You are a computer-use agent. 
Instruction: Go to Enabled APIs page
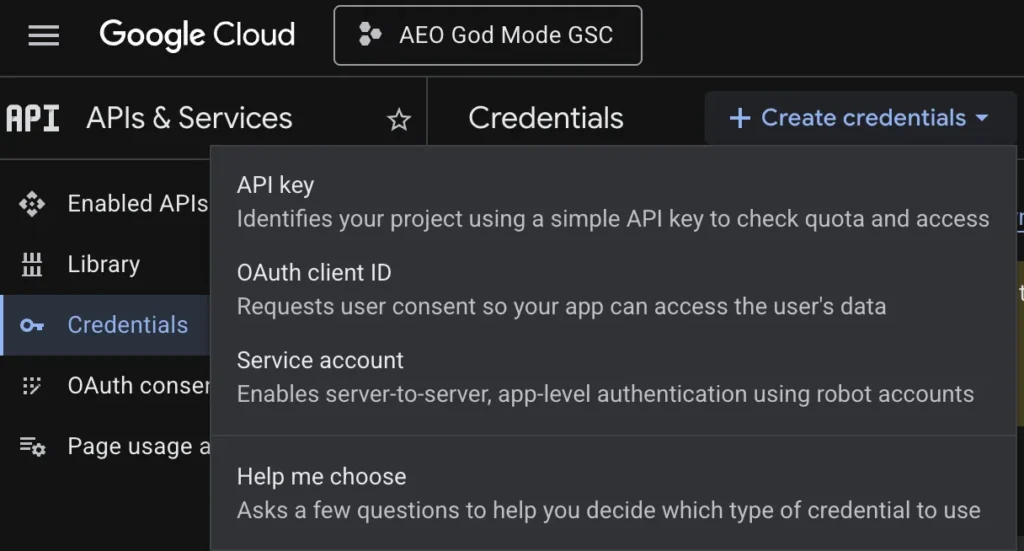tap(137, 204)
